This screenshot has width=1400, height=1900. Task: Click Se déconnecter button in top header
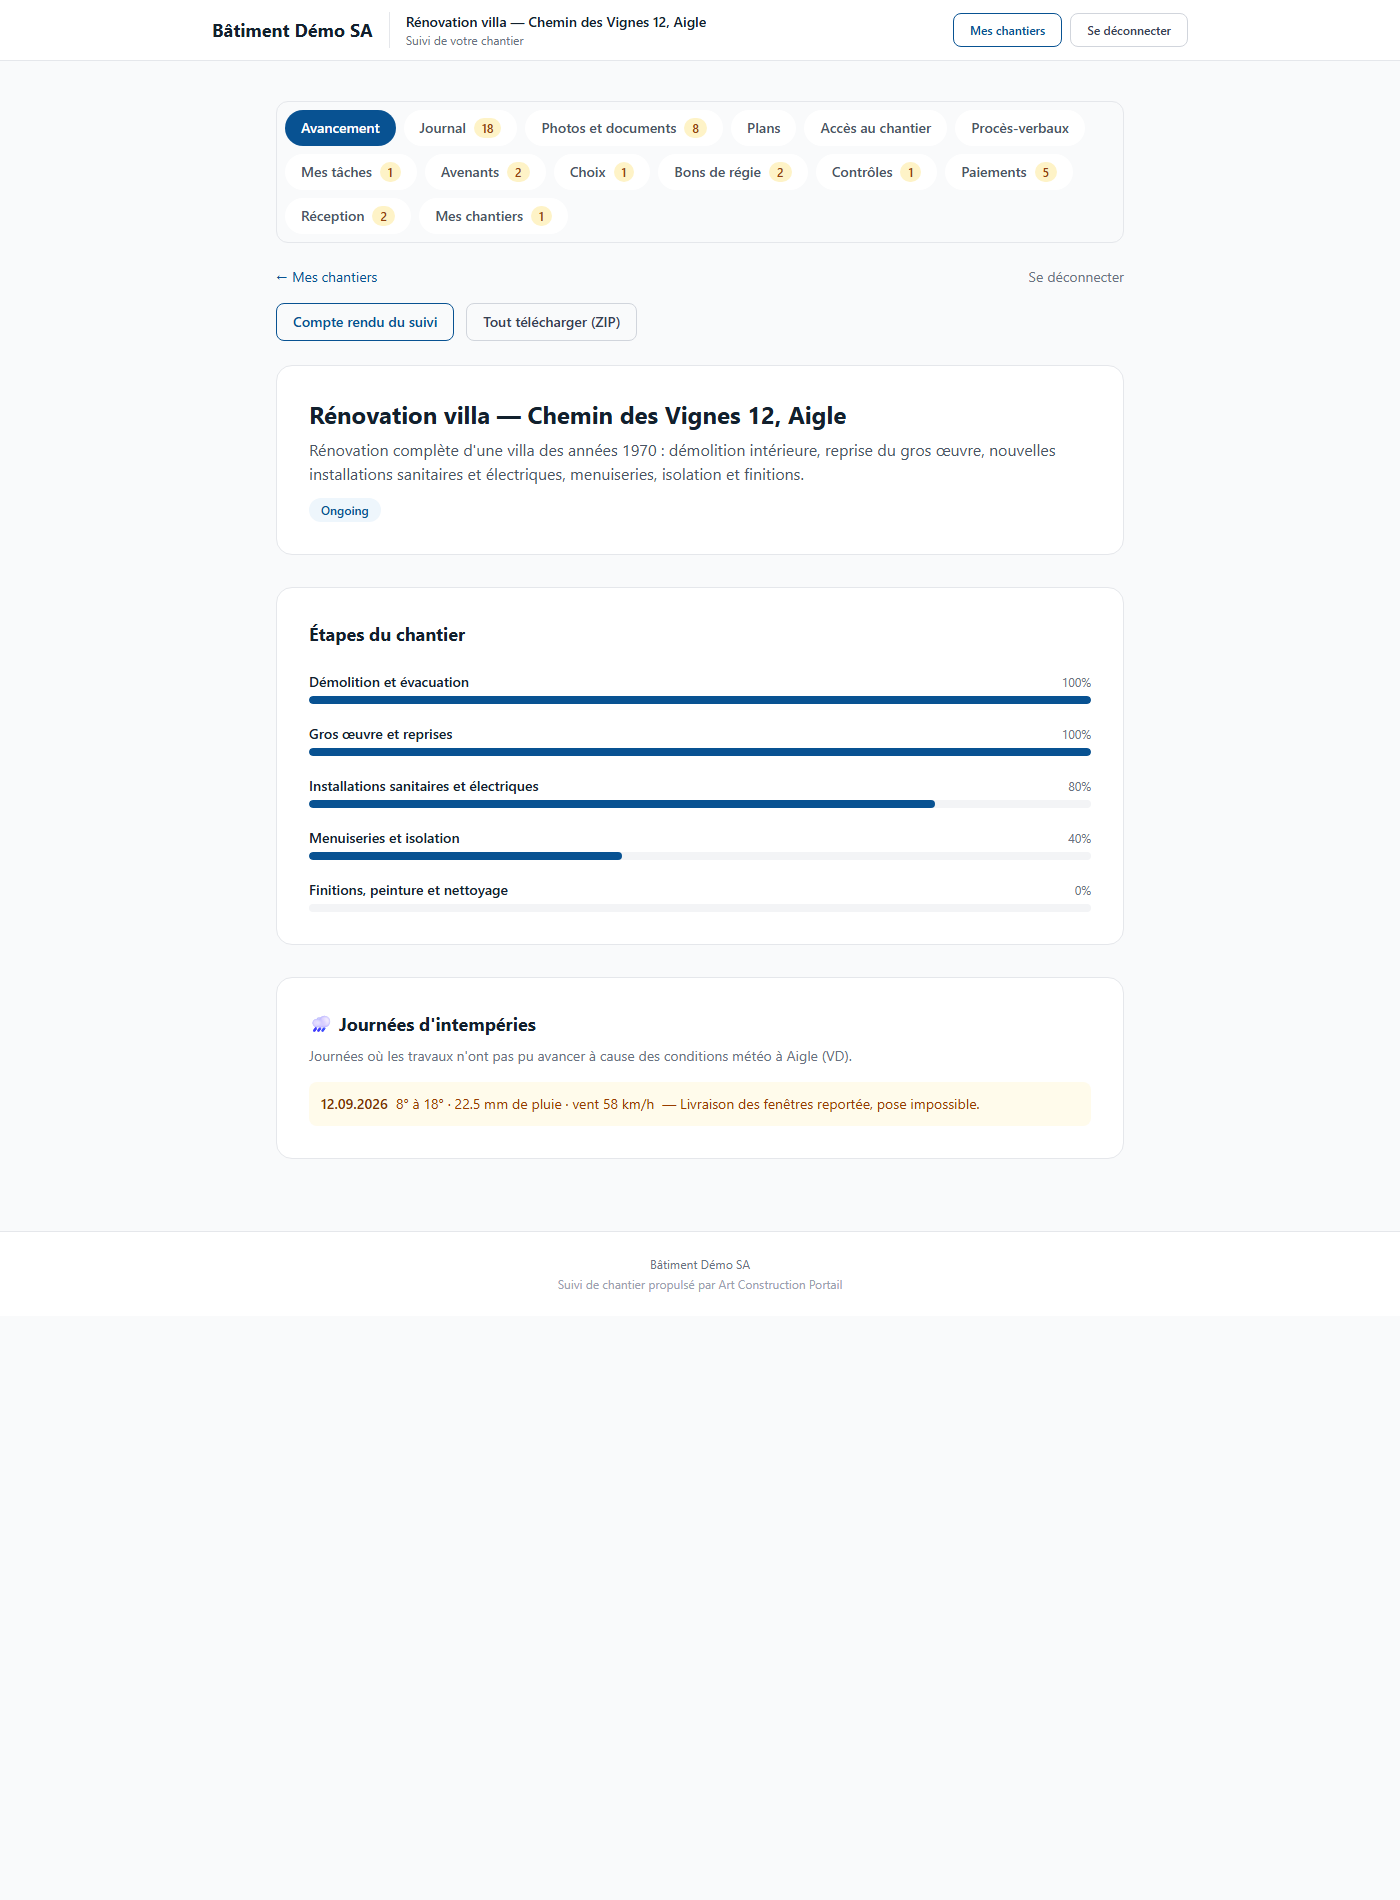[x=1128, y=30]
